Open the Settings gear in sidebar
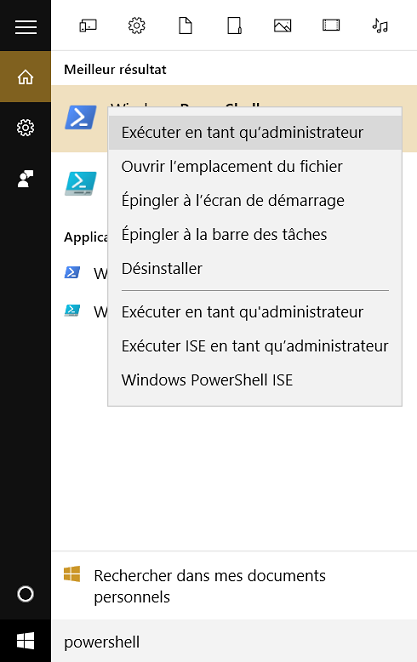Image resolution: width=417 pixels, height=662 pixels. [25, 128]
